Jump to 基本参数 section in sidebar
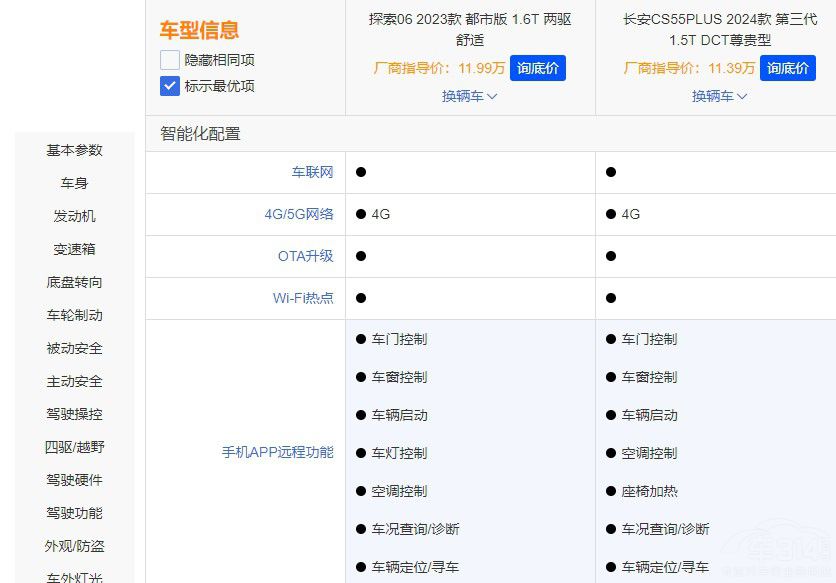 coord(74,150)
